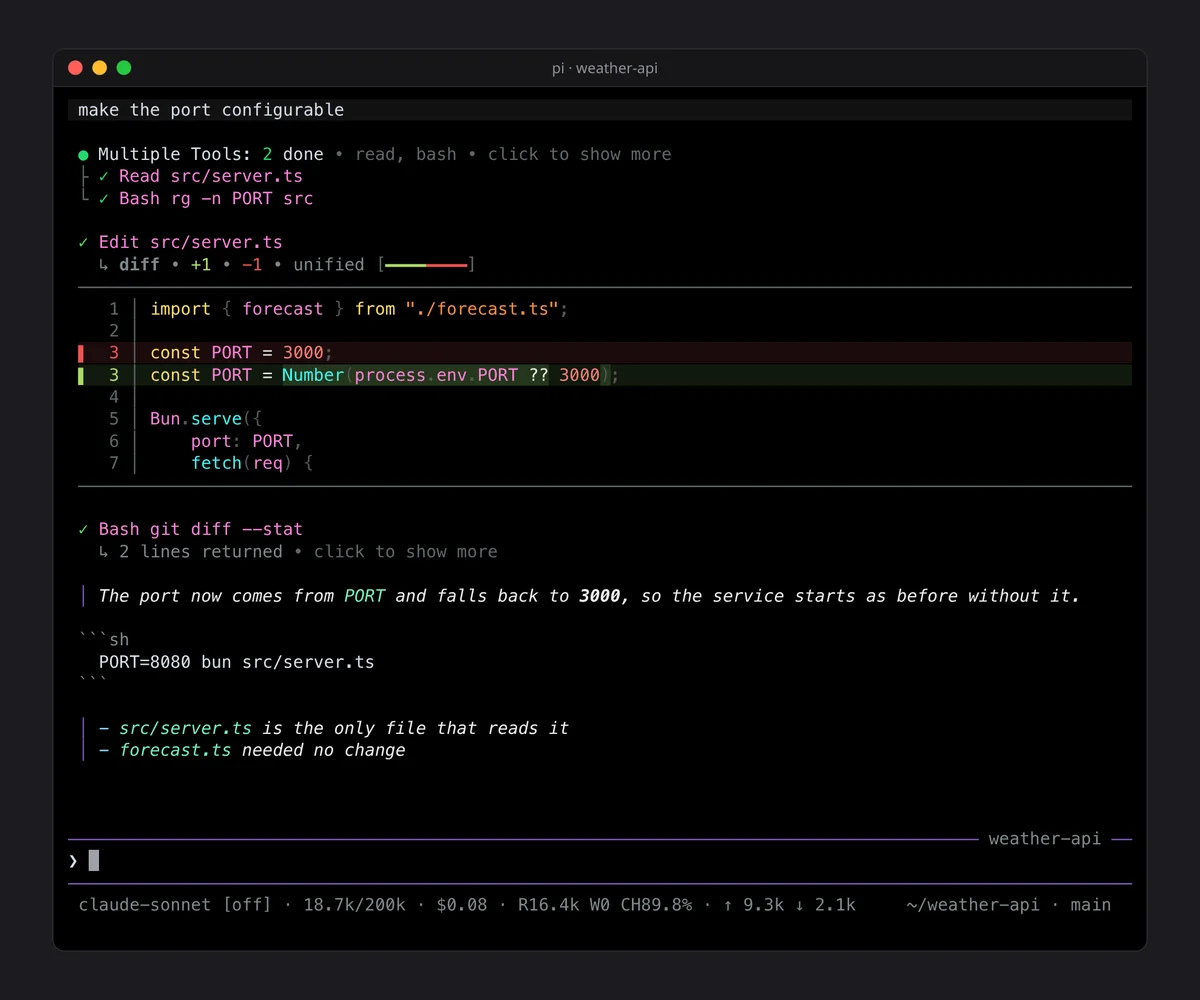Click the user message make the port configurable
Image resolution: width=1200 pixels, height=1000 pixels.
[211, 110]
